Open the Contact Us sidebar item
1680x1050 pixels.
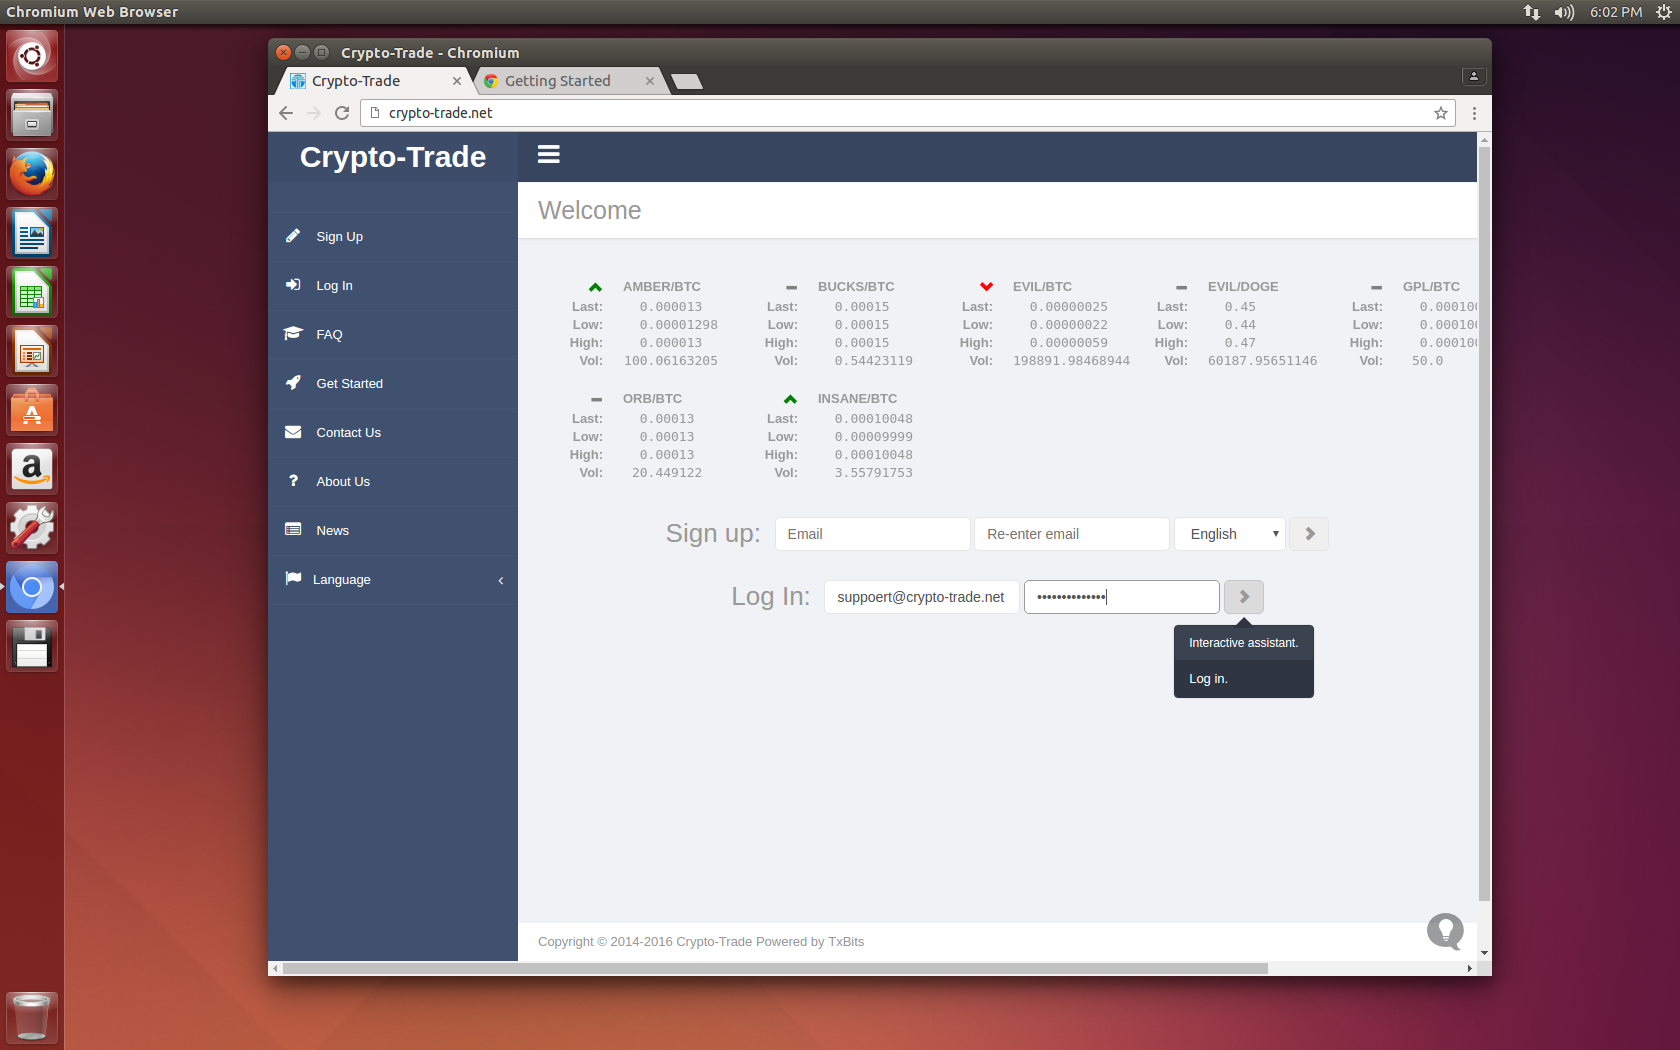click(x=393, y=433)
